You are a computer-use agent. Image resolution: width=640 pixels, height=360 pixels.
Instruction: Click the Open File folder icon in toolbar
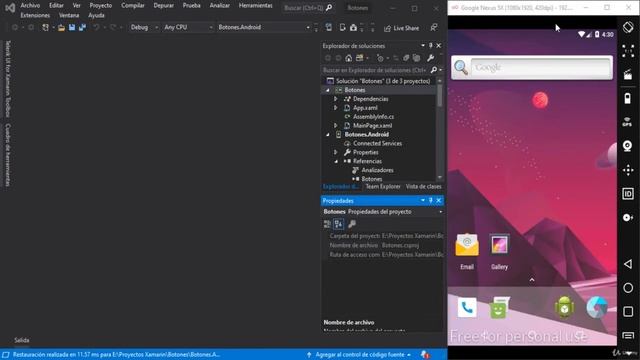tap(61, 27)
